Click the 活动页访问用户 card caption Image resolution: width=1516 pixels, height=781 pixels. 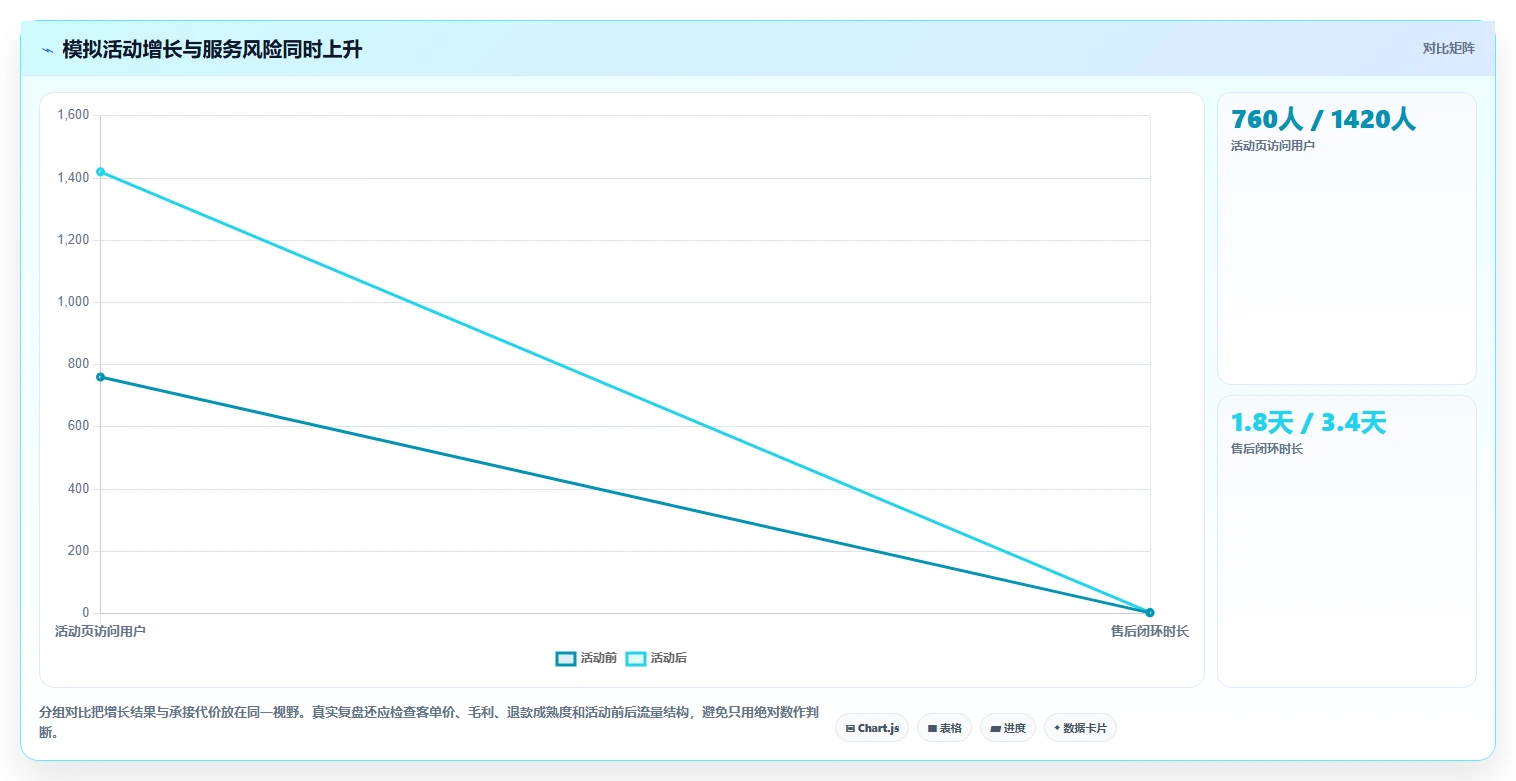coord(1272,145)
